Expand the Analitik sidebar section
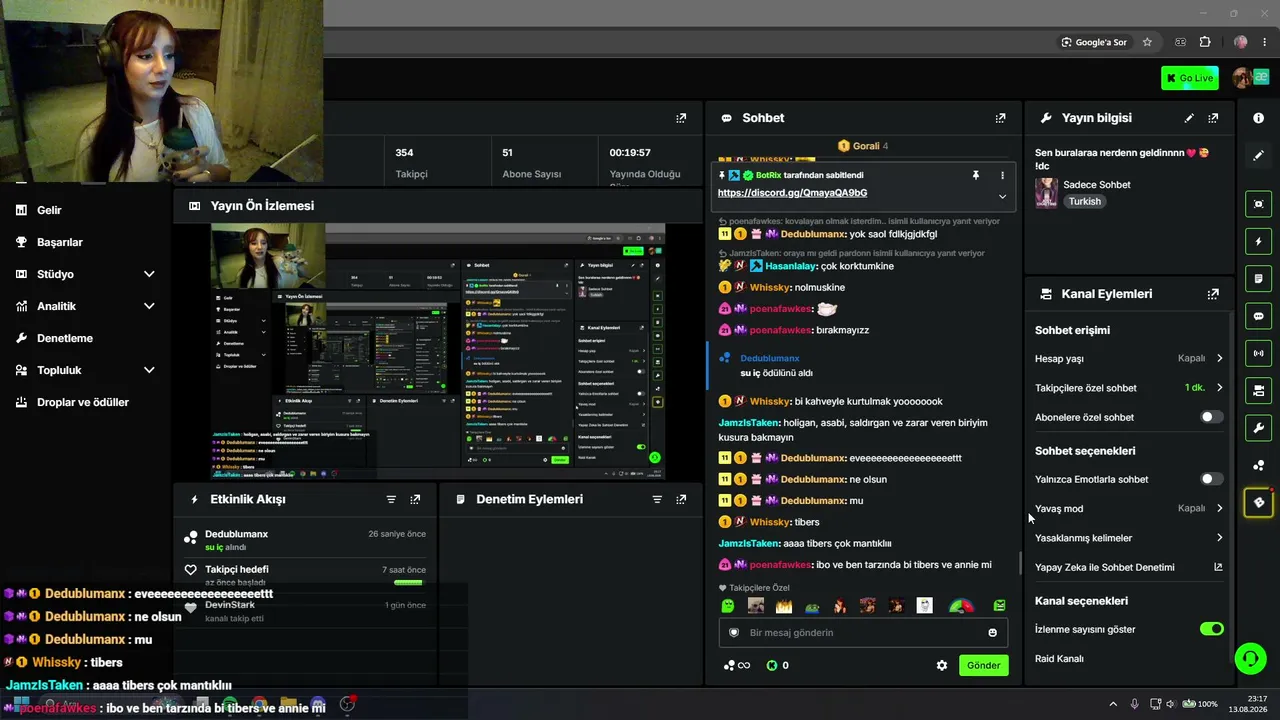The width and height of the screenshot is (1280, 720). (x=149, y=306)
